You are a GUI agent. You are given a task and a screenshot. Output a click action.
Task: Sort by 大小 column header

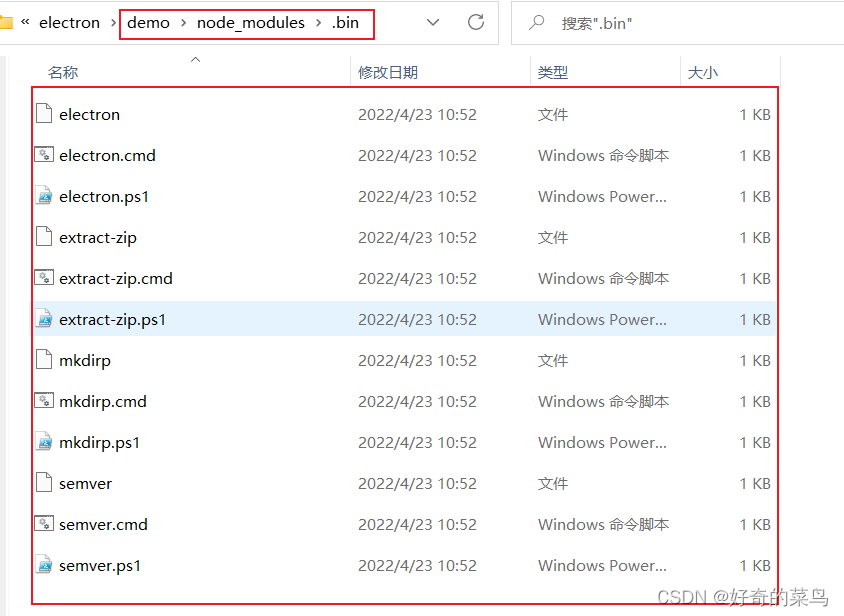click(703, 72)
